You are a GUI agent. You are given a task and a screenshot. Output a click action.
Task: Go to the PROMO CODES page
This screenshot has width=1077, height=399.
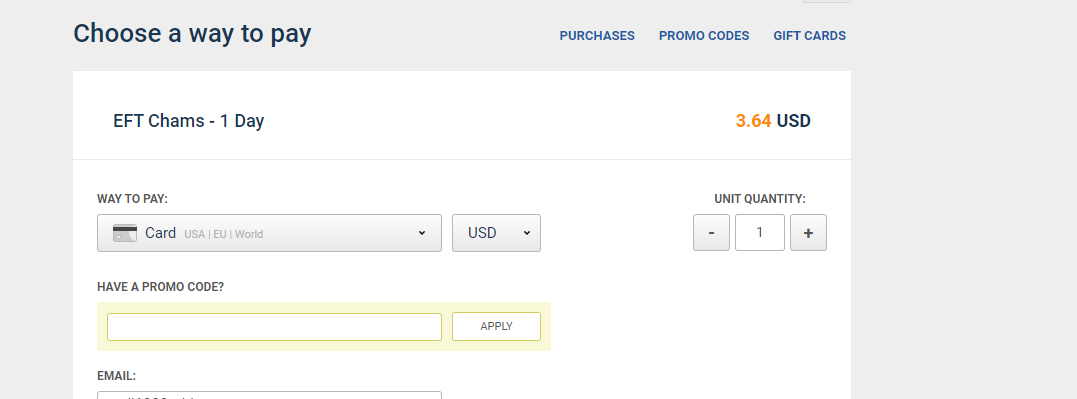[704, 36]
